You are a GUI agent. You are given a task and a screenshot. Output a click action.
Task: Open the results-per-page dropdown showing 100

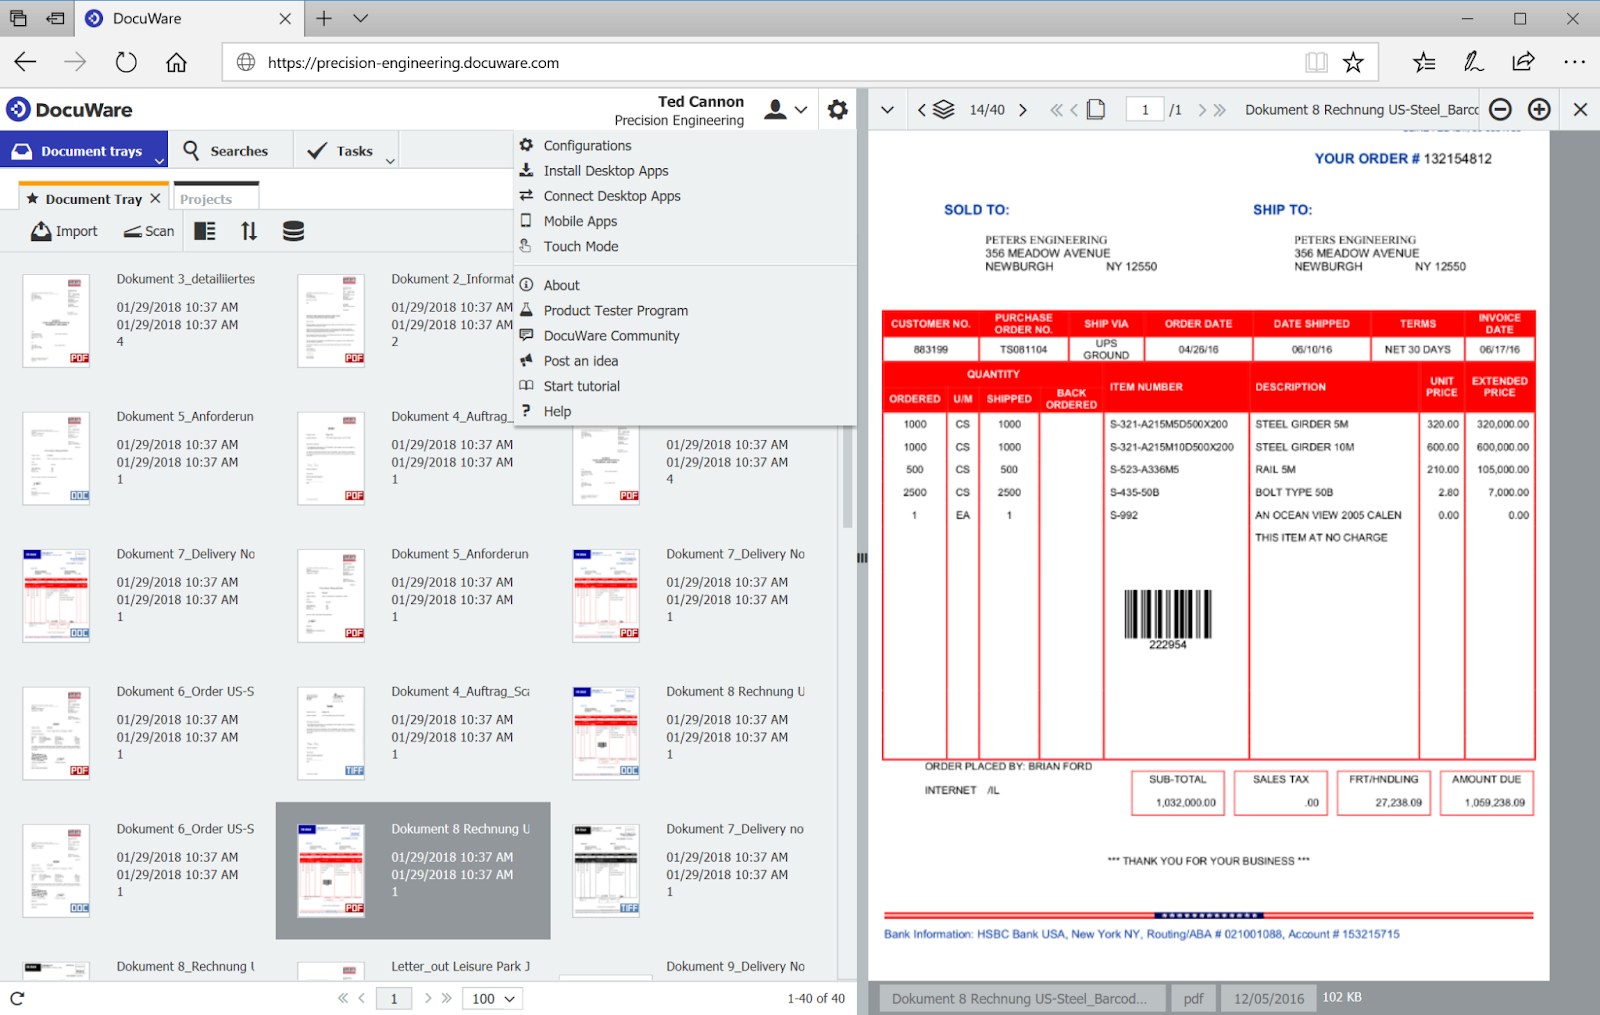492,998
